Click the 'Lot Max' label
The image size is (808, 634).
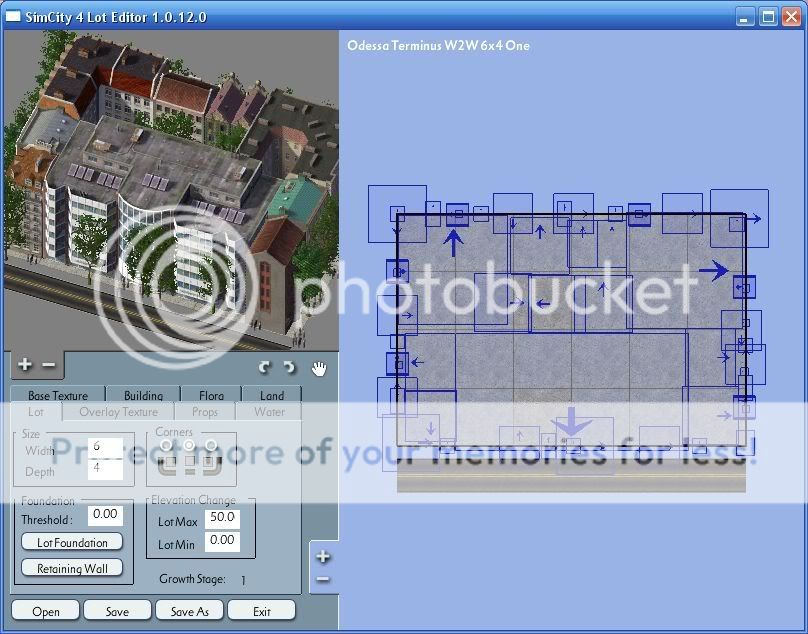tap(178, 522)
